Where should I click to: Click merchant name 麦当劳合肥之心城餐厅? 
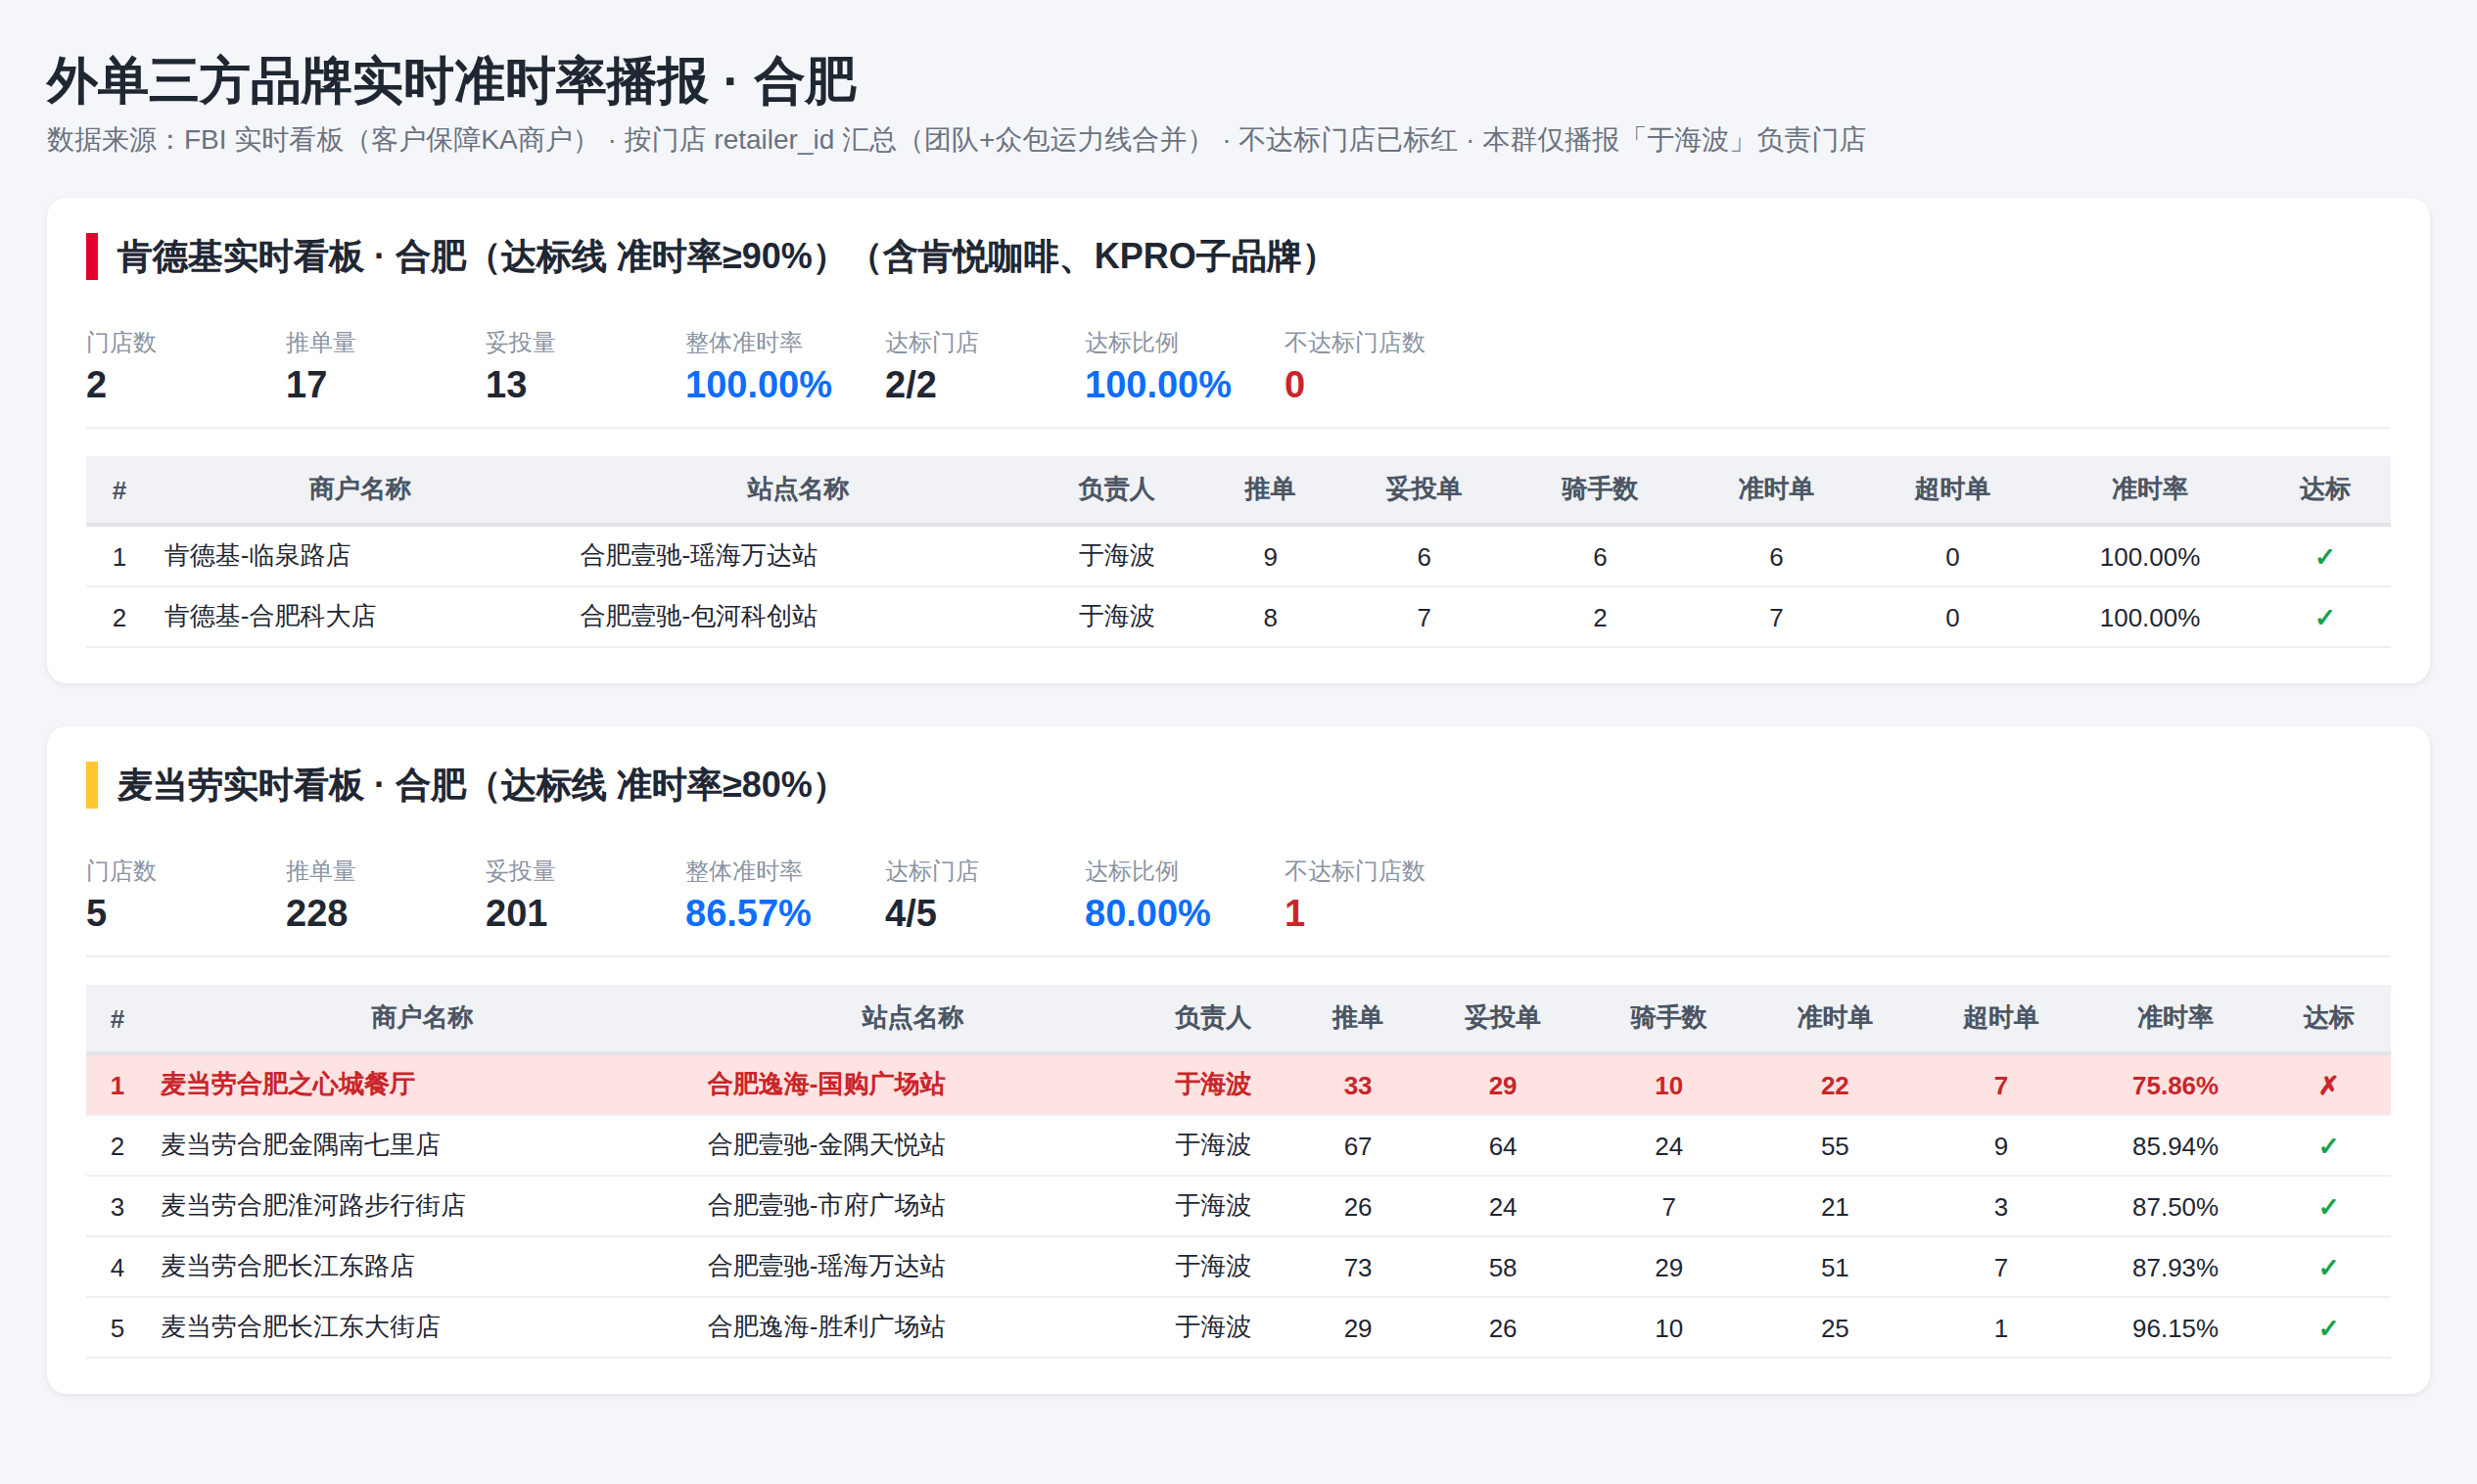coord(287,1085)
